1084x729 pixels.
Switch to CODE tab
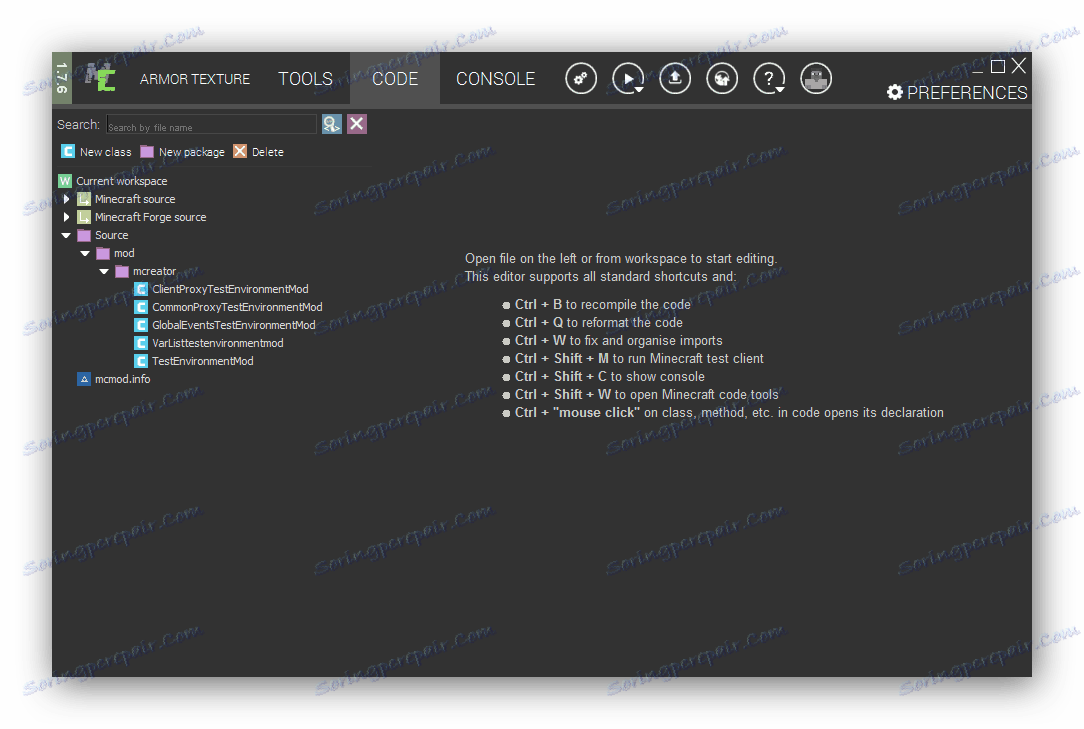click(395, 79)
